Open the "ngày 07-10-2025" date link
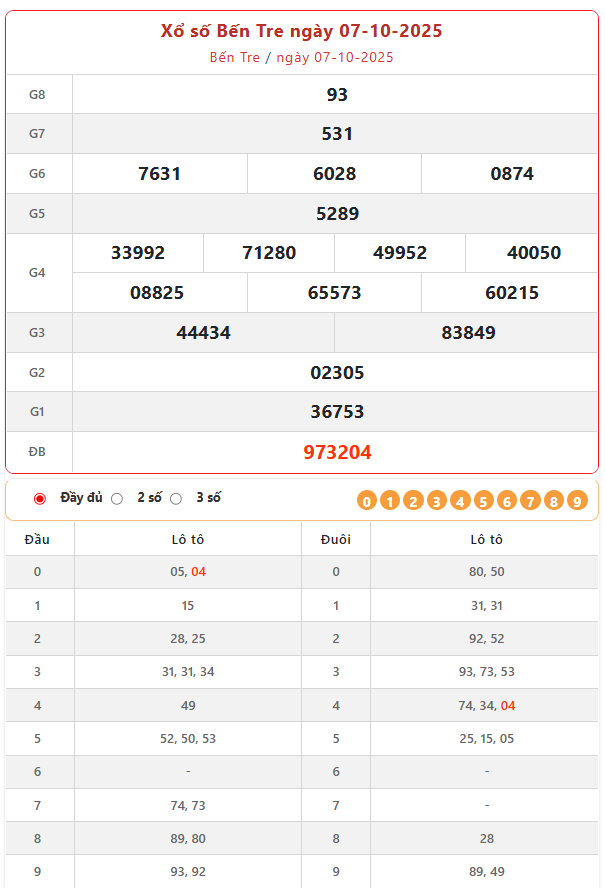 coord(334,57)
